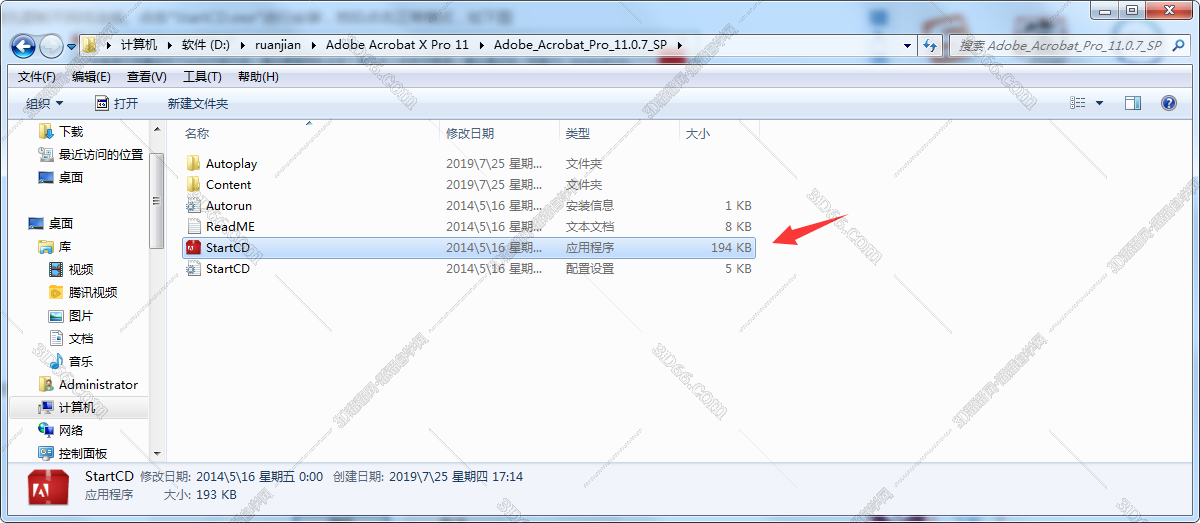1200x523 pixels.
Task: Select the Autorun setup information file icon
Action: tap(194, 205)
